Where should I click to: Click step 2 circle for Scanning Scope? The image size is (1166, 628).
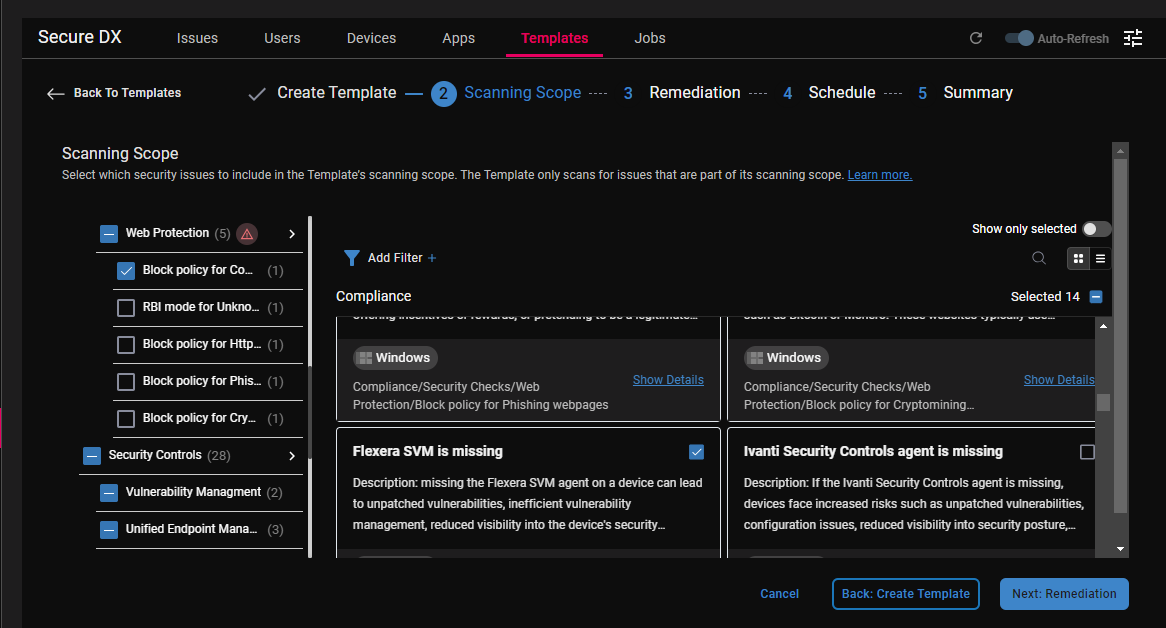443,94
